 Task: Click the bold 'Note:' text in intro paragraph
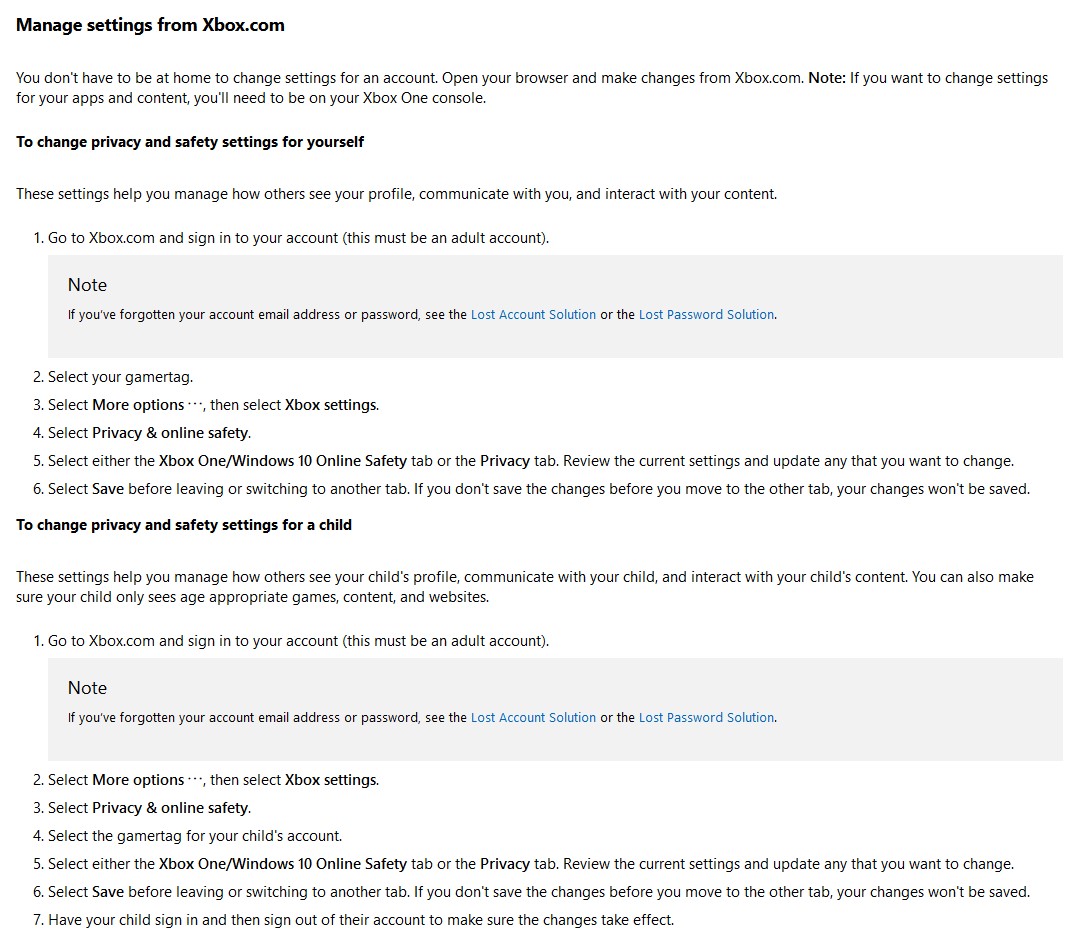(827, 78)
